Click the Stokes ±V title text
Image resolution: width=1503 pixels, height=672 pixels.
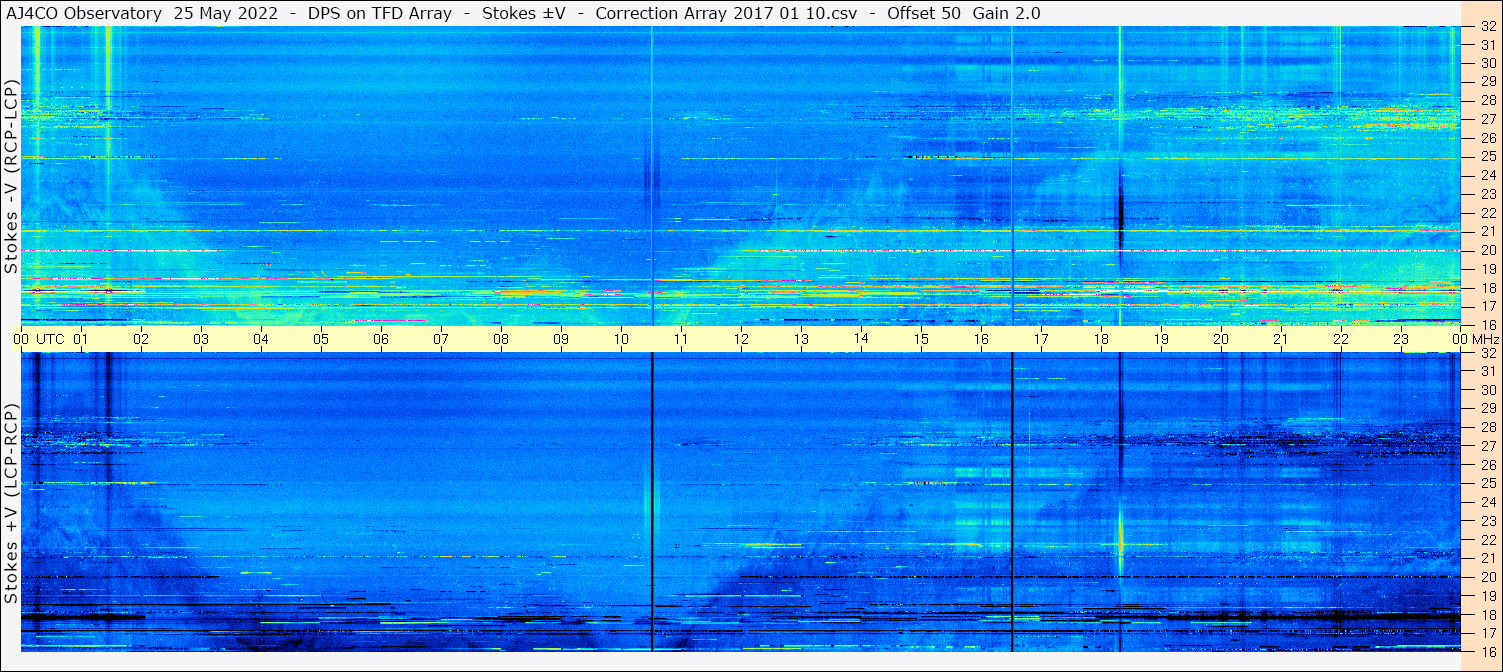click(x=526, y=13)
